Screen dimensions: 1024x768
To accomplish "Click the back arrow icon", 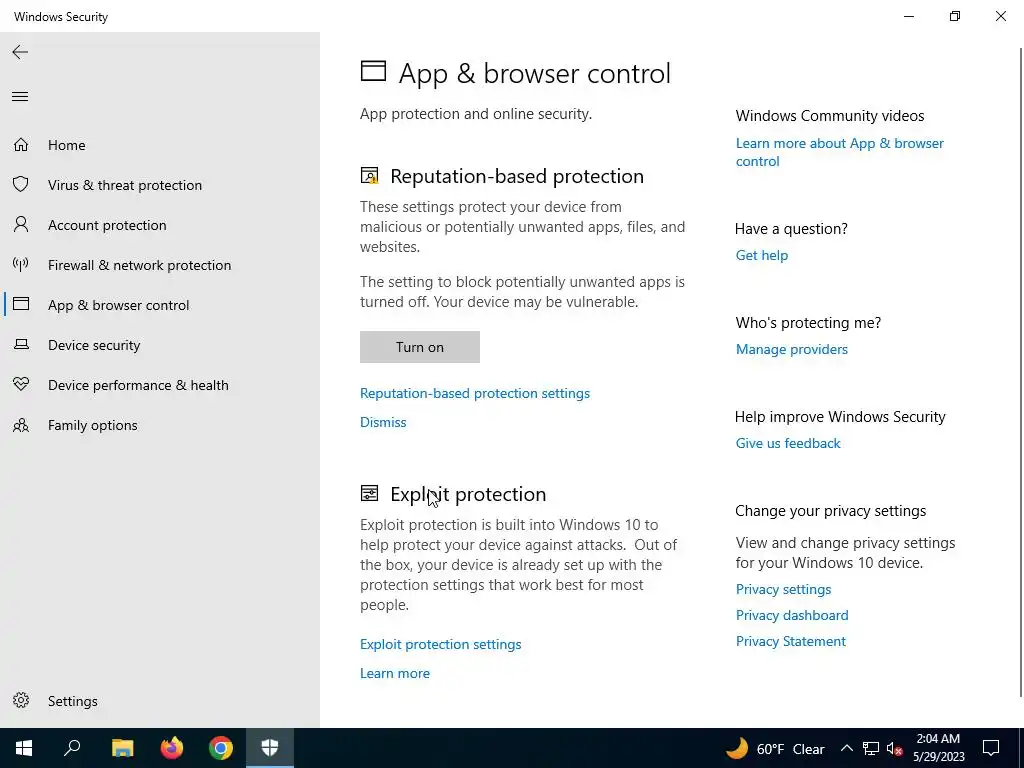I will pos(20,52).
